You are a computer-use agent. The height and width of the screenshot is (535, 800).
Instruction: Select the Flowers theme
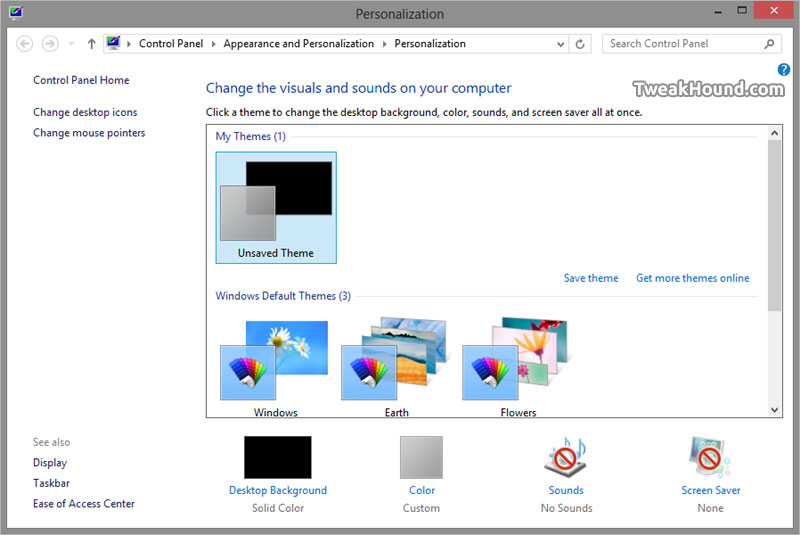[517, 367]
